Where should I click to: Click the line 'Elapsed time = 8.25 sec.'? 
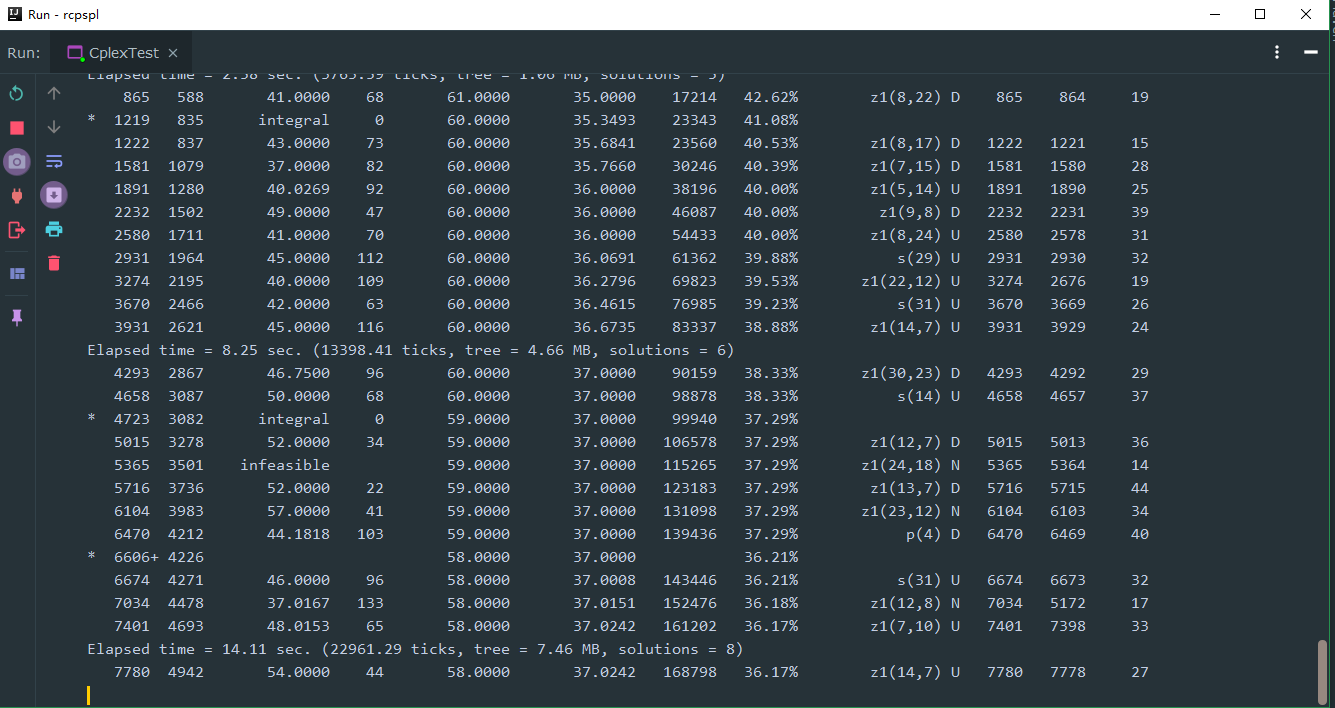[410, 350]
